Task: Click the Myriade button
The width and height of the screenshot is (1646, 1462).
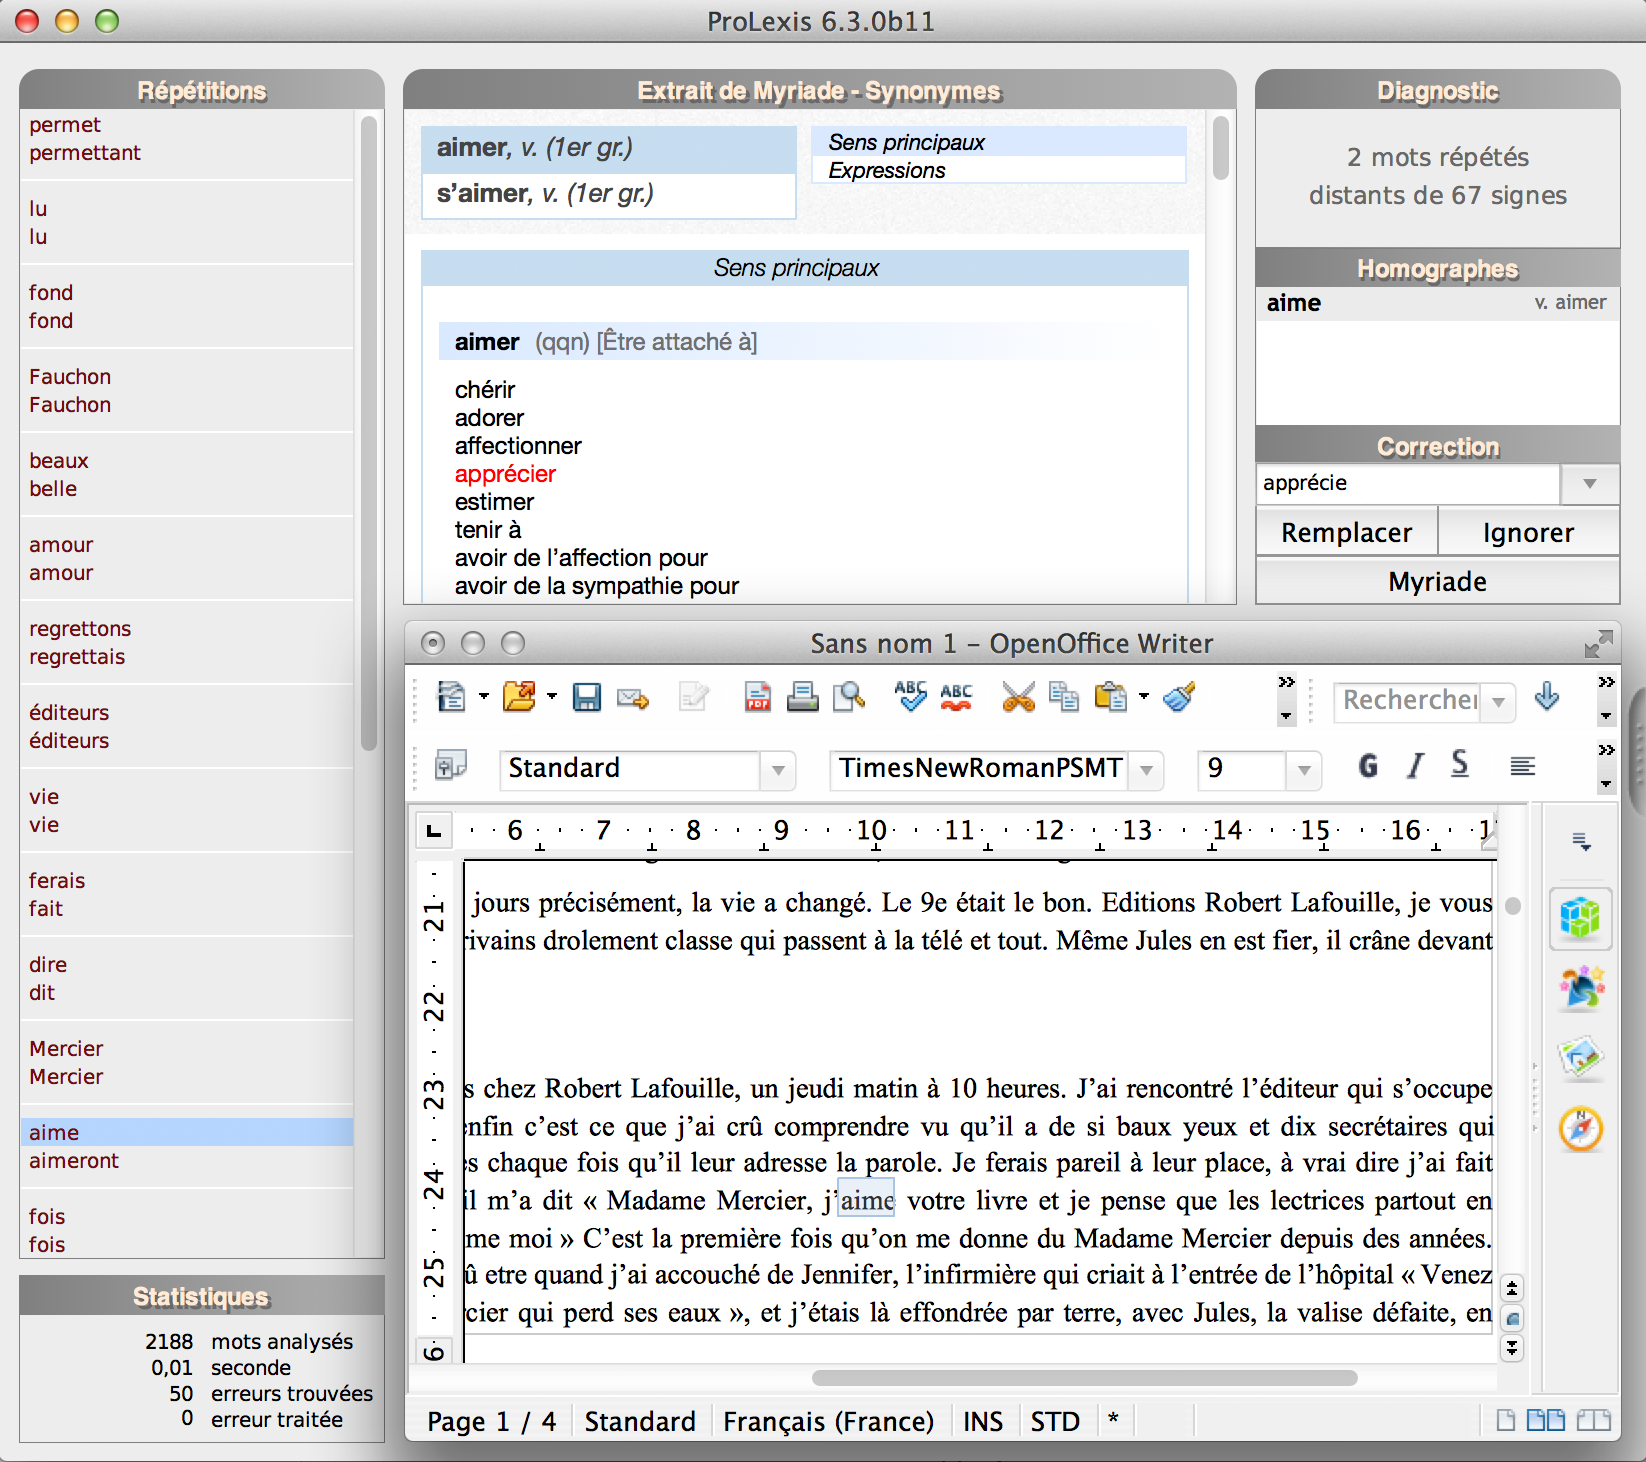Action: [x=1437, y=581]
